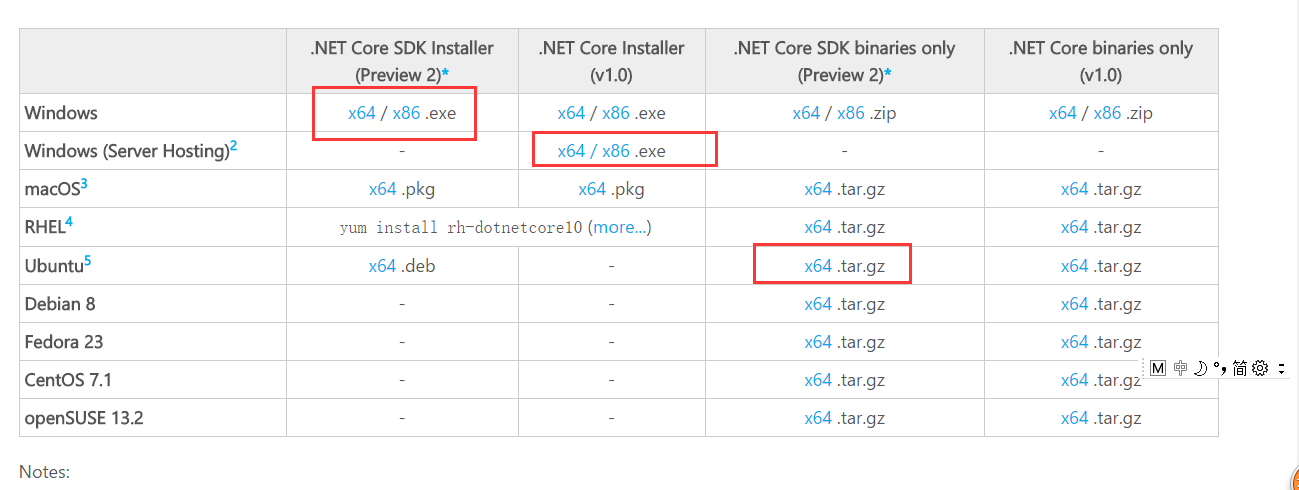Screen dimensions: 1299x490
Task: Open IME toolbar options dropdown arrow
Action: coord(1281,369)
